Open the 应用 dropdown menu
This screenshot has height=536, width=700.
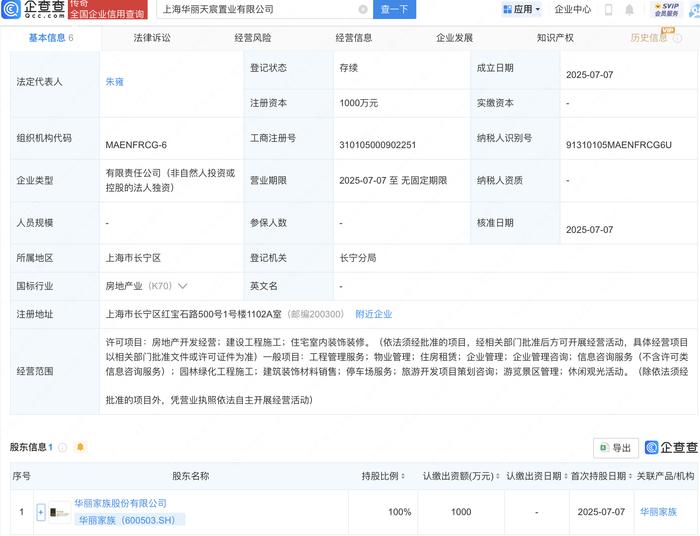[521, 9]
